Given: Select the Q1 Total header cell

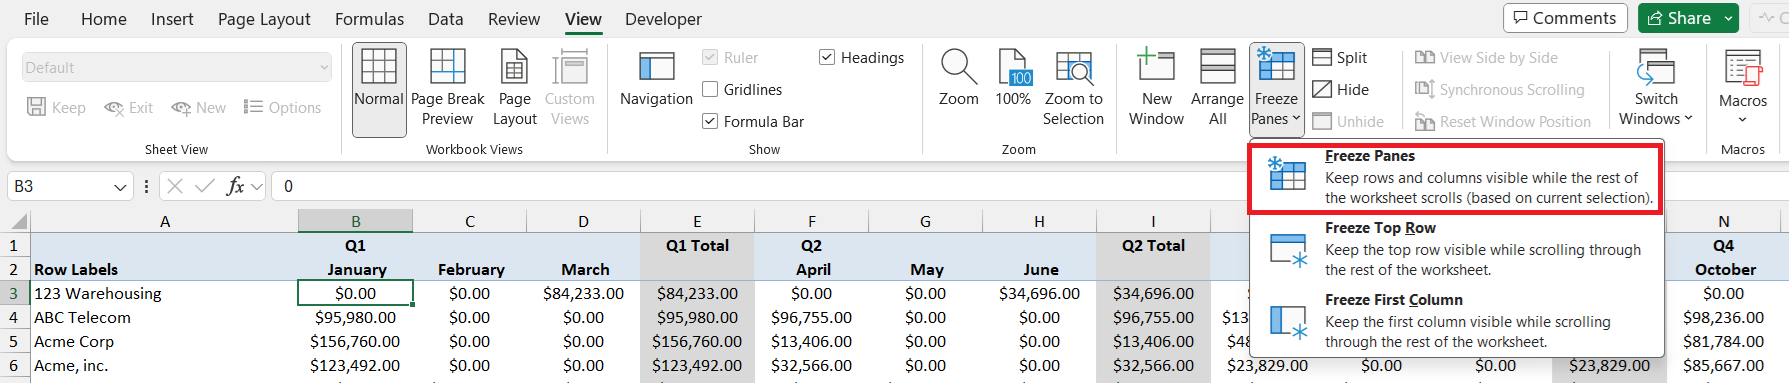Looking at the screenshot, I should [697, 246].
